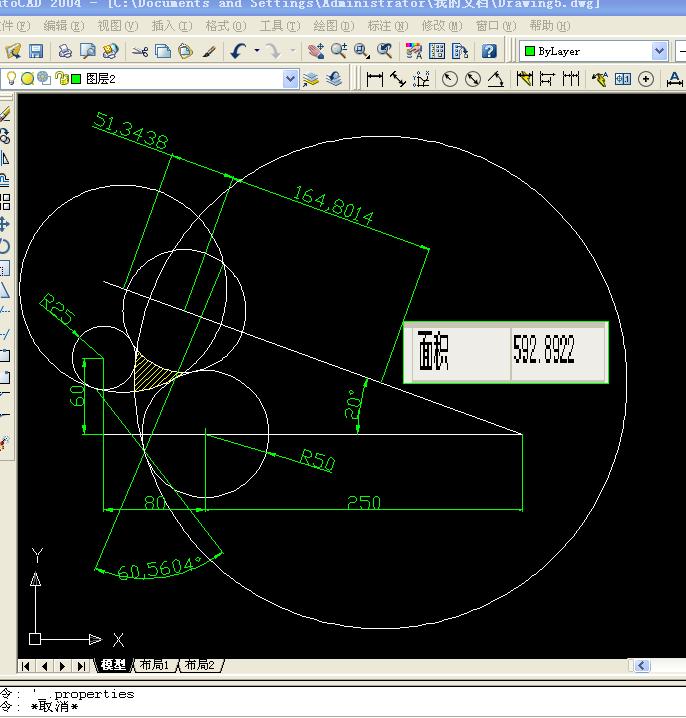Viewport: 686px width, 718px height.
Task: Expand the undo history dropdown arrow
Action: (x=257, y=51)
